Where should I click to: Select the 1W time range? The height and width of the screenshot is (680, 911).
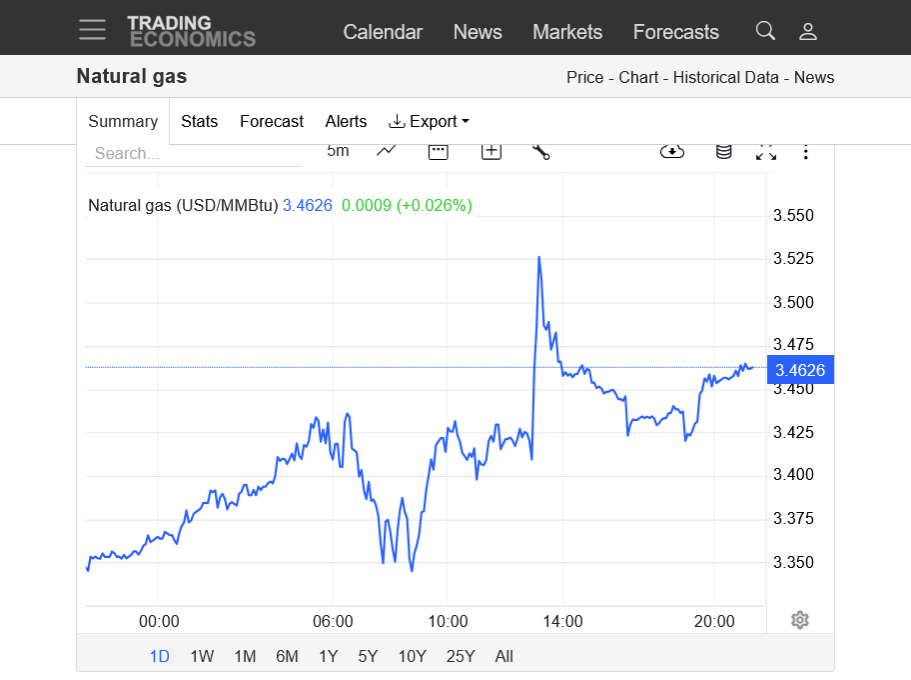pos(202,656)
